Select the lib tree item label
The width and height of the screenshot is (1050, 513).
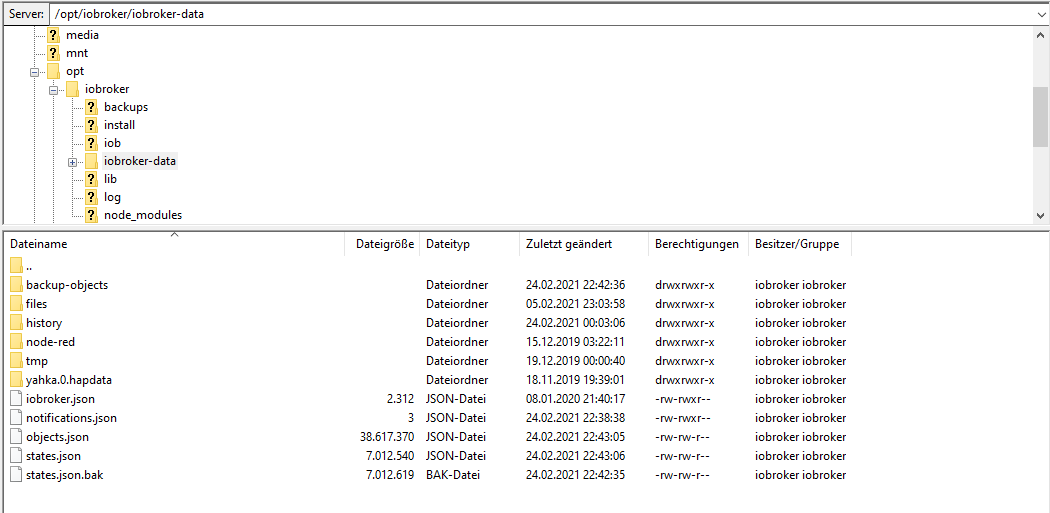[110, 179]
